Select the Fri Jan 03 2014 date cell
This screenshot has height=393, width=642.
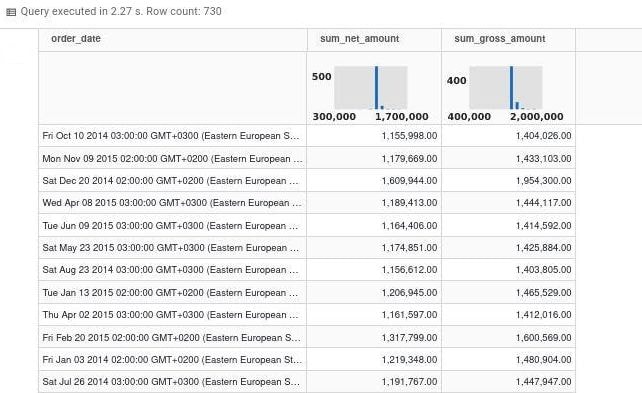pyautogui.click(x=173, y=360)
